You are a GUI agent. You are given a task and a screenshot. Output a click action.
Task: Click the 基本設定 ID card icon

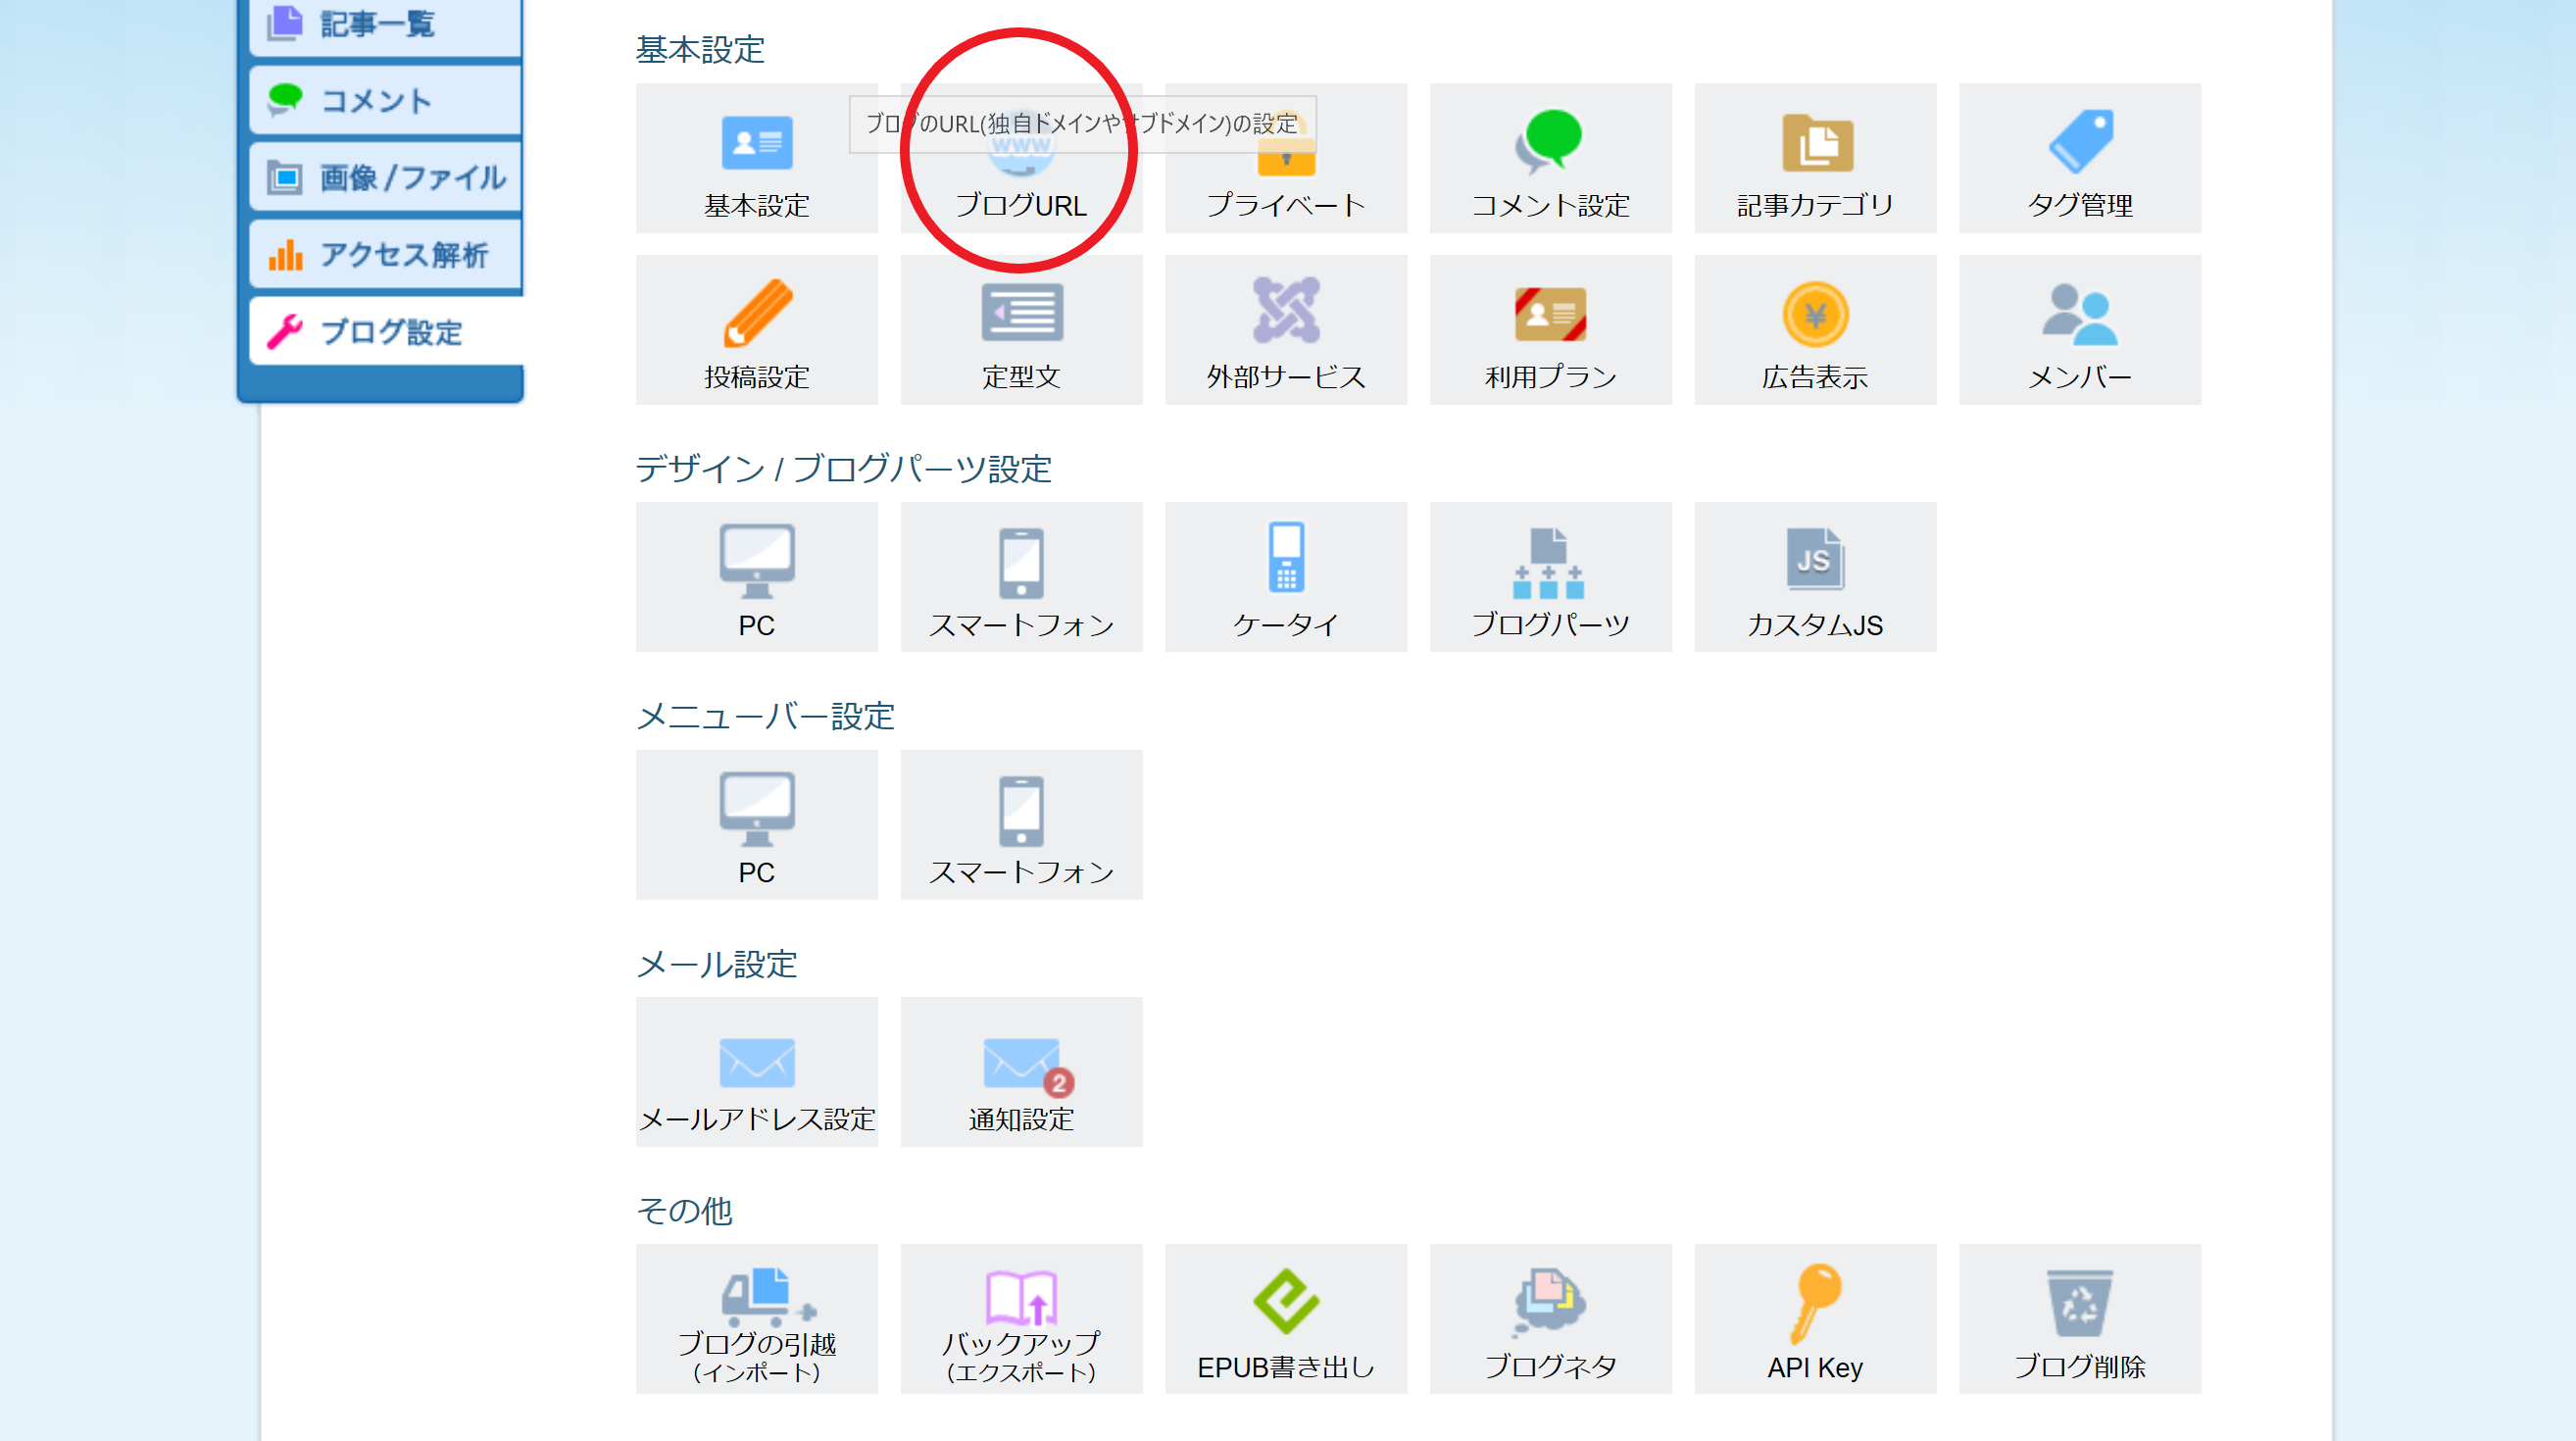coord(756,143)
